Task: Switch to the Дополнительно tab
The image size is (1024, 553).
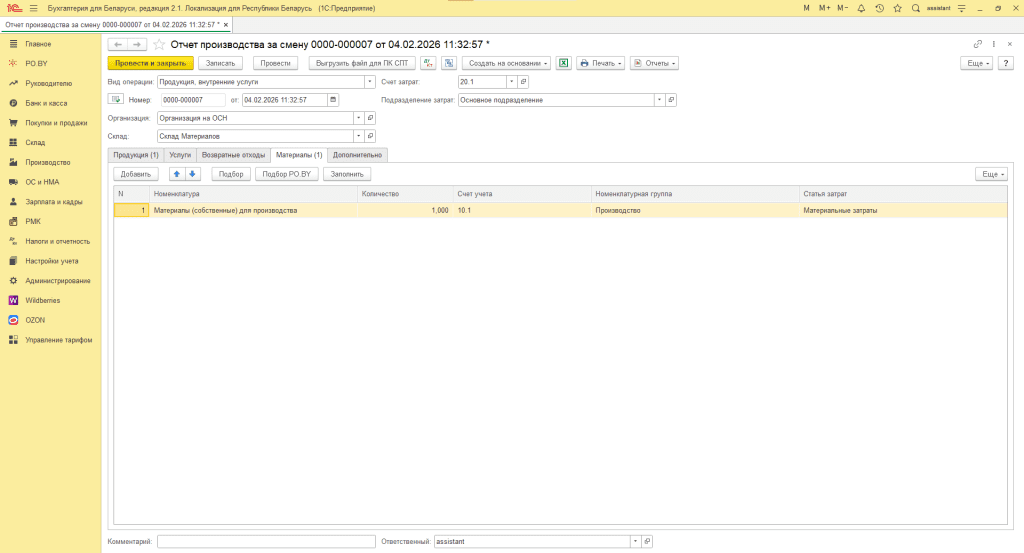Action: pos(357,155)
